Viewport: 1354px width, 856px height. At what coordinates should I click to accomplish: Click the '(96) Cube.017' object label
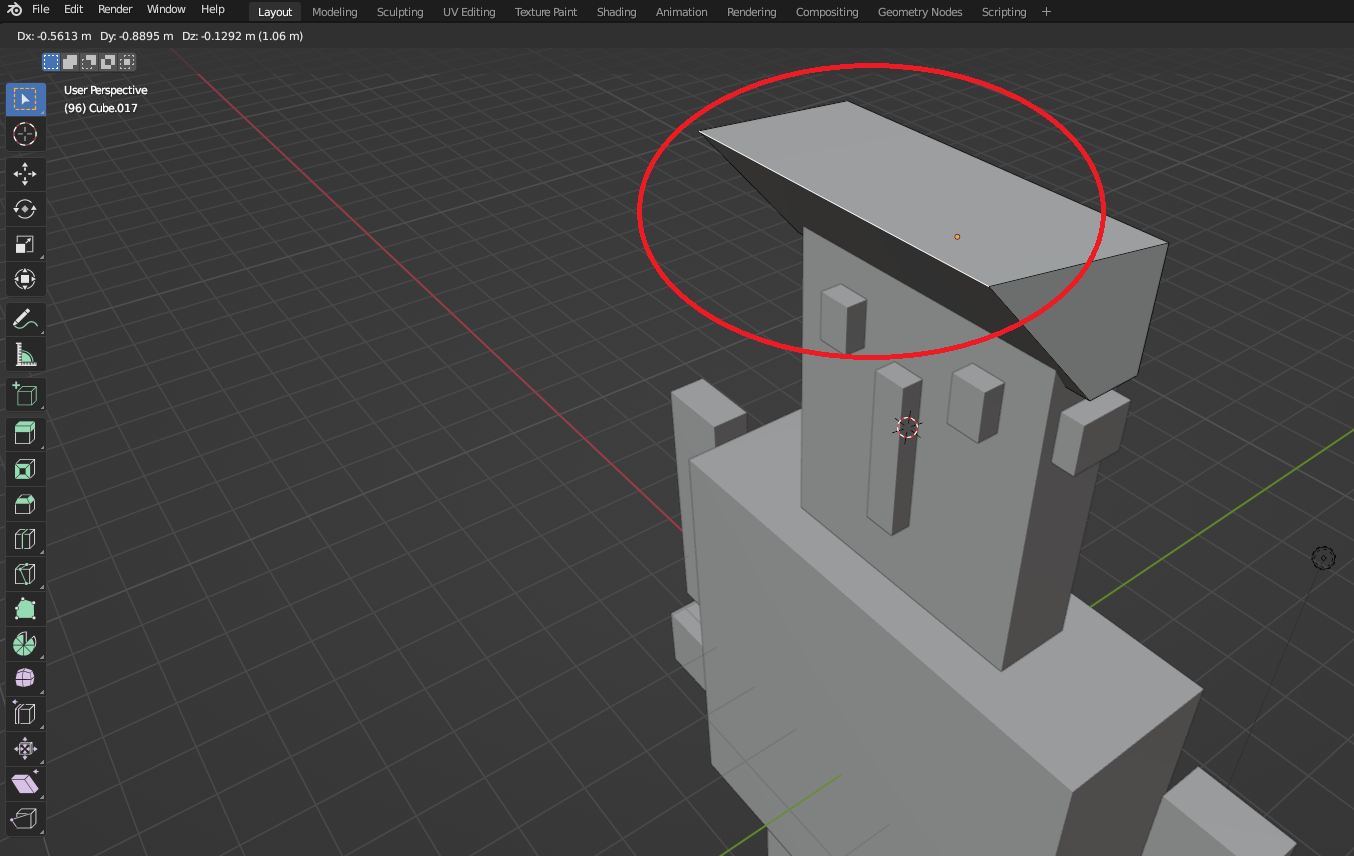click(x=101, y=108)
